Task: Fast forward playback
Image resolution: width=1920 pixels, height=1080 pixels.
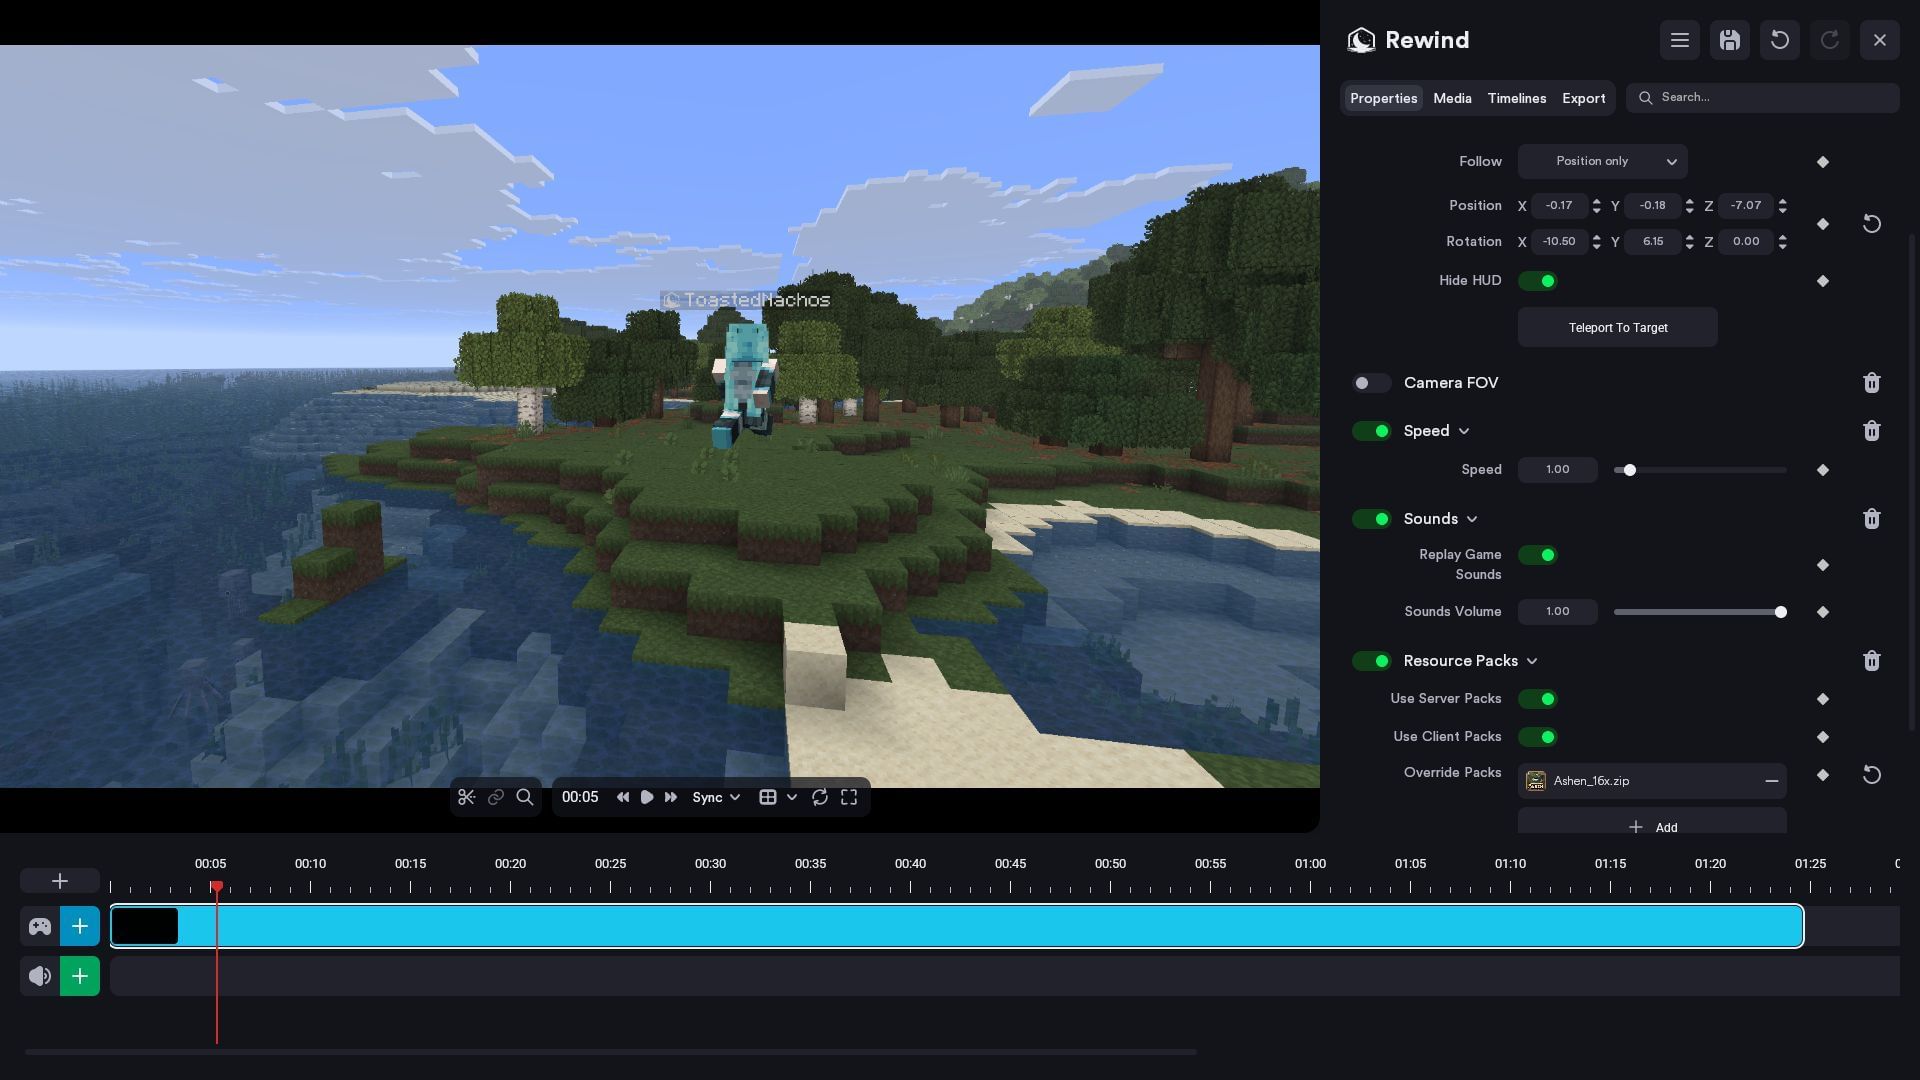Action: coord(671,797)
